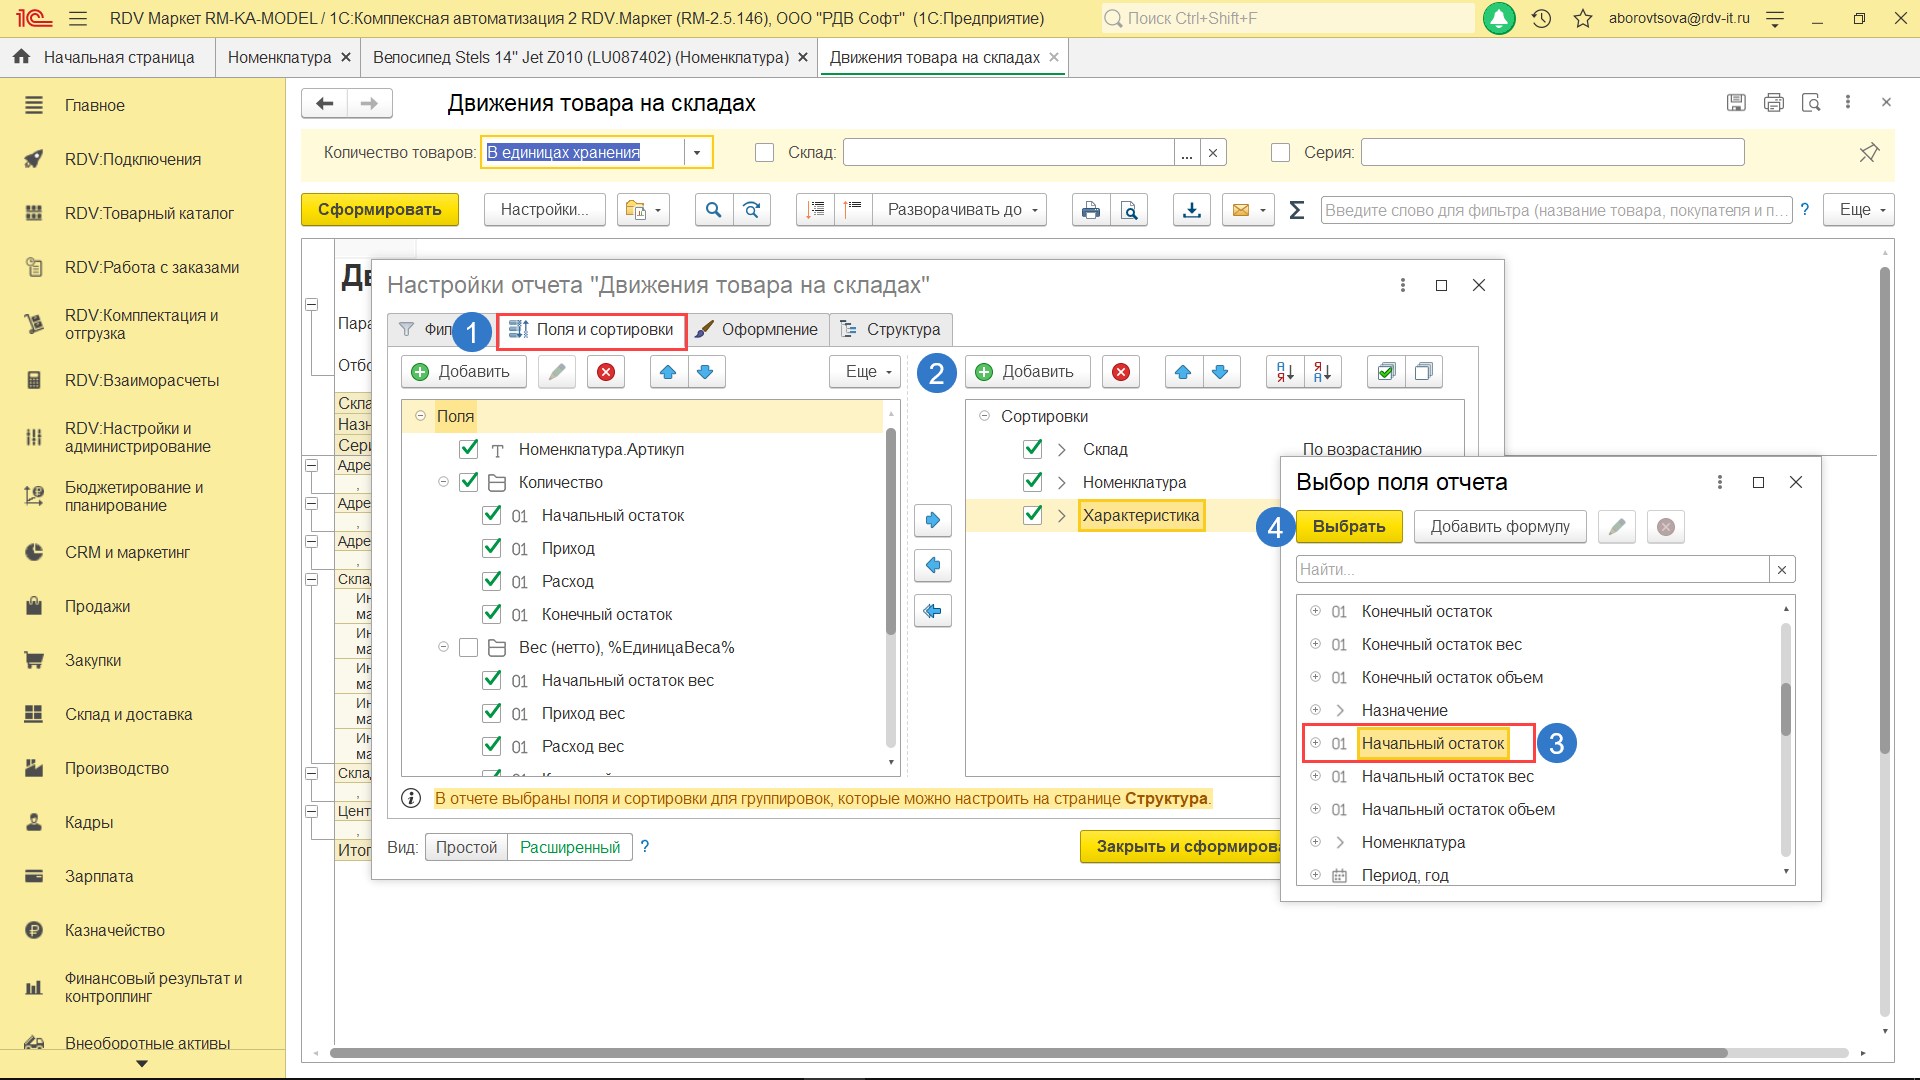Click the red delete icon in Поля toolbar
Viewport: 1920px width, 1080px height.
tap(606, 372)
